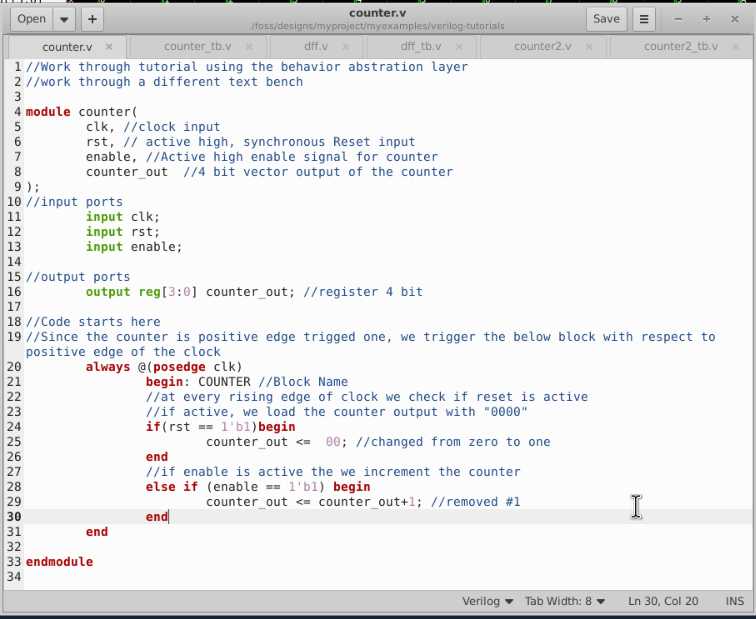Click the Open button

(31, 19)
